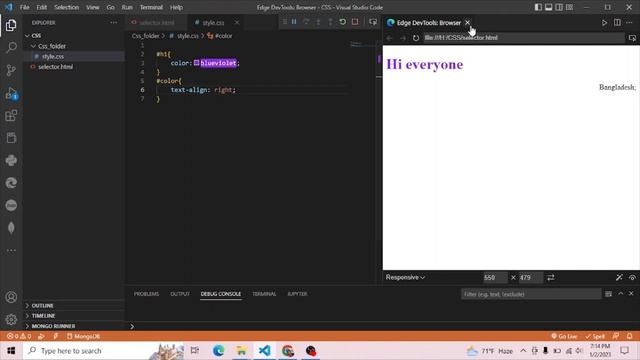
Task: Open the Manage gear icon
Action: tap(11, 319)
